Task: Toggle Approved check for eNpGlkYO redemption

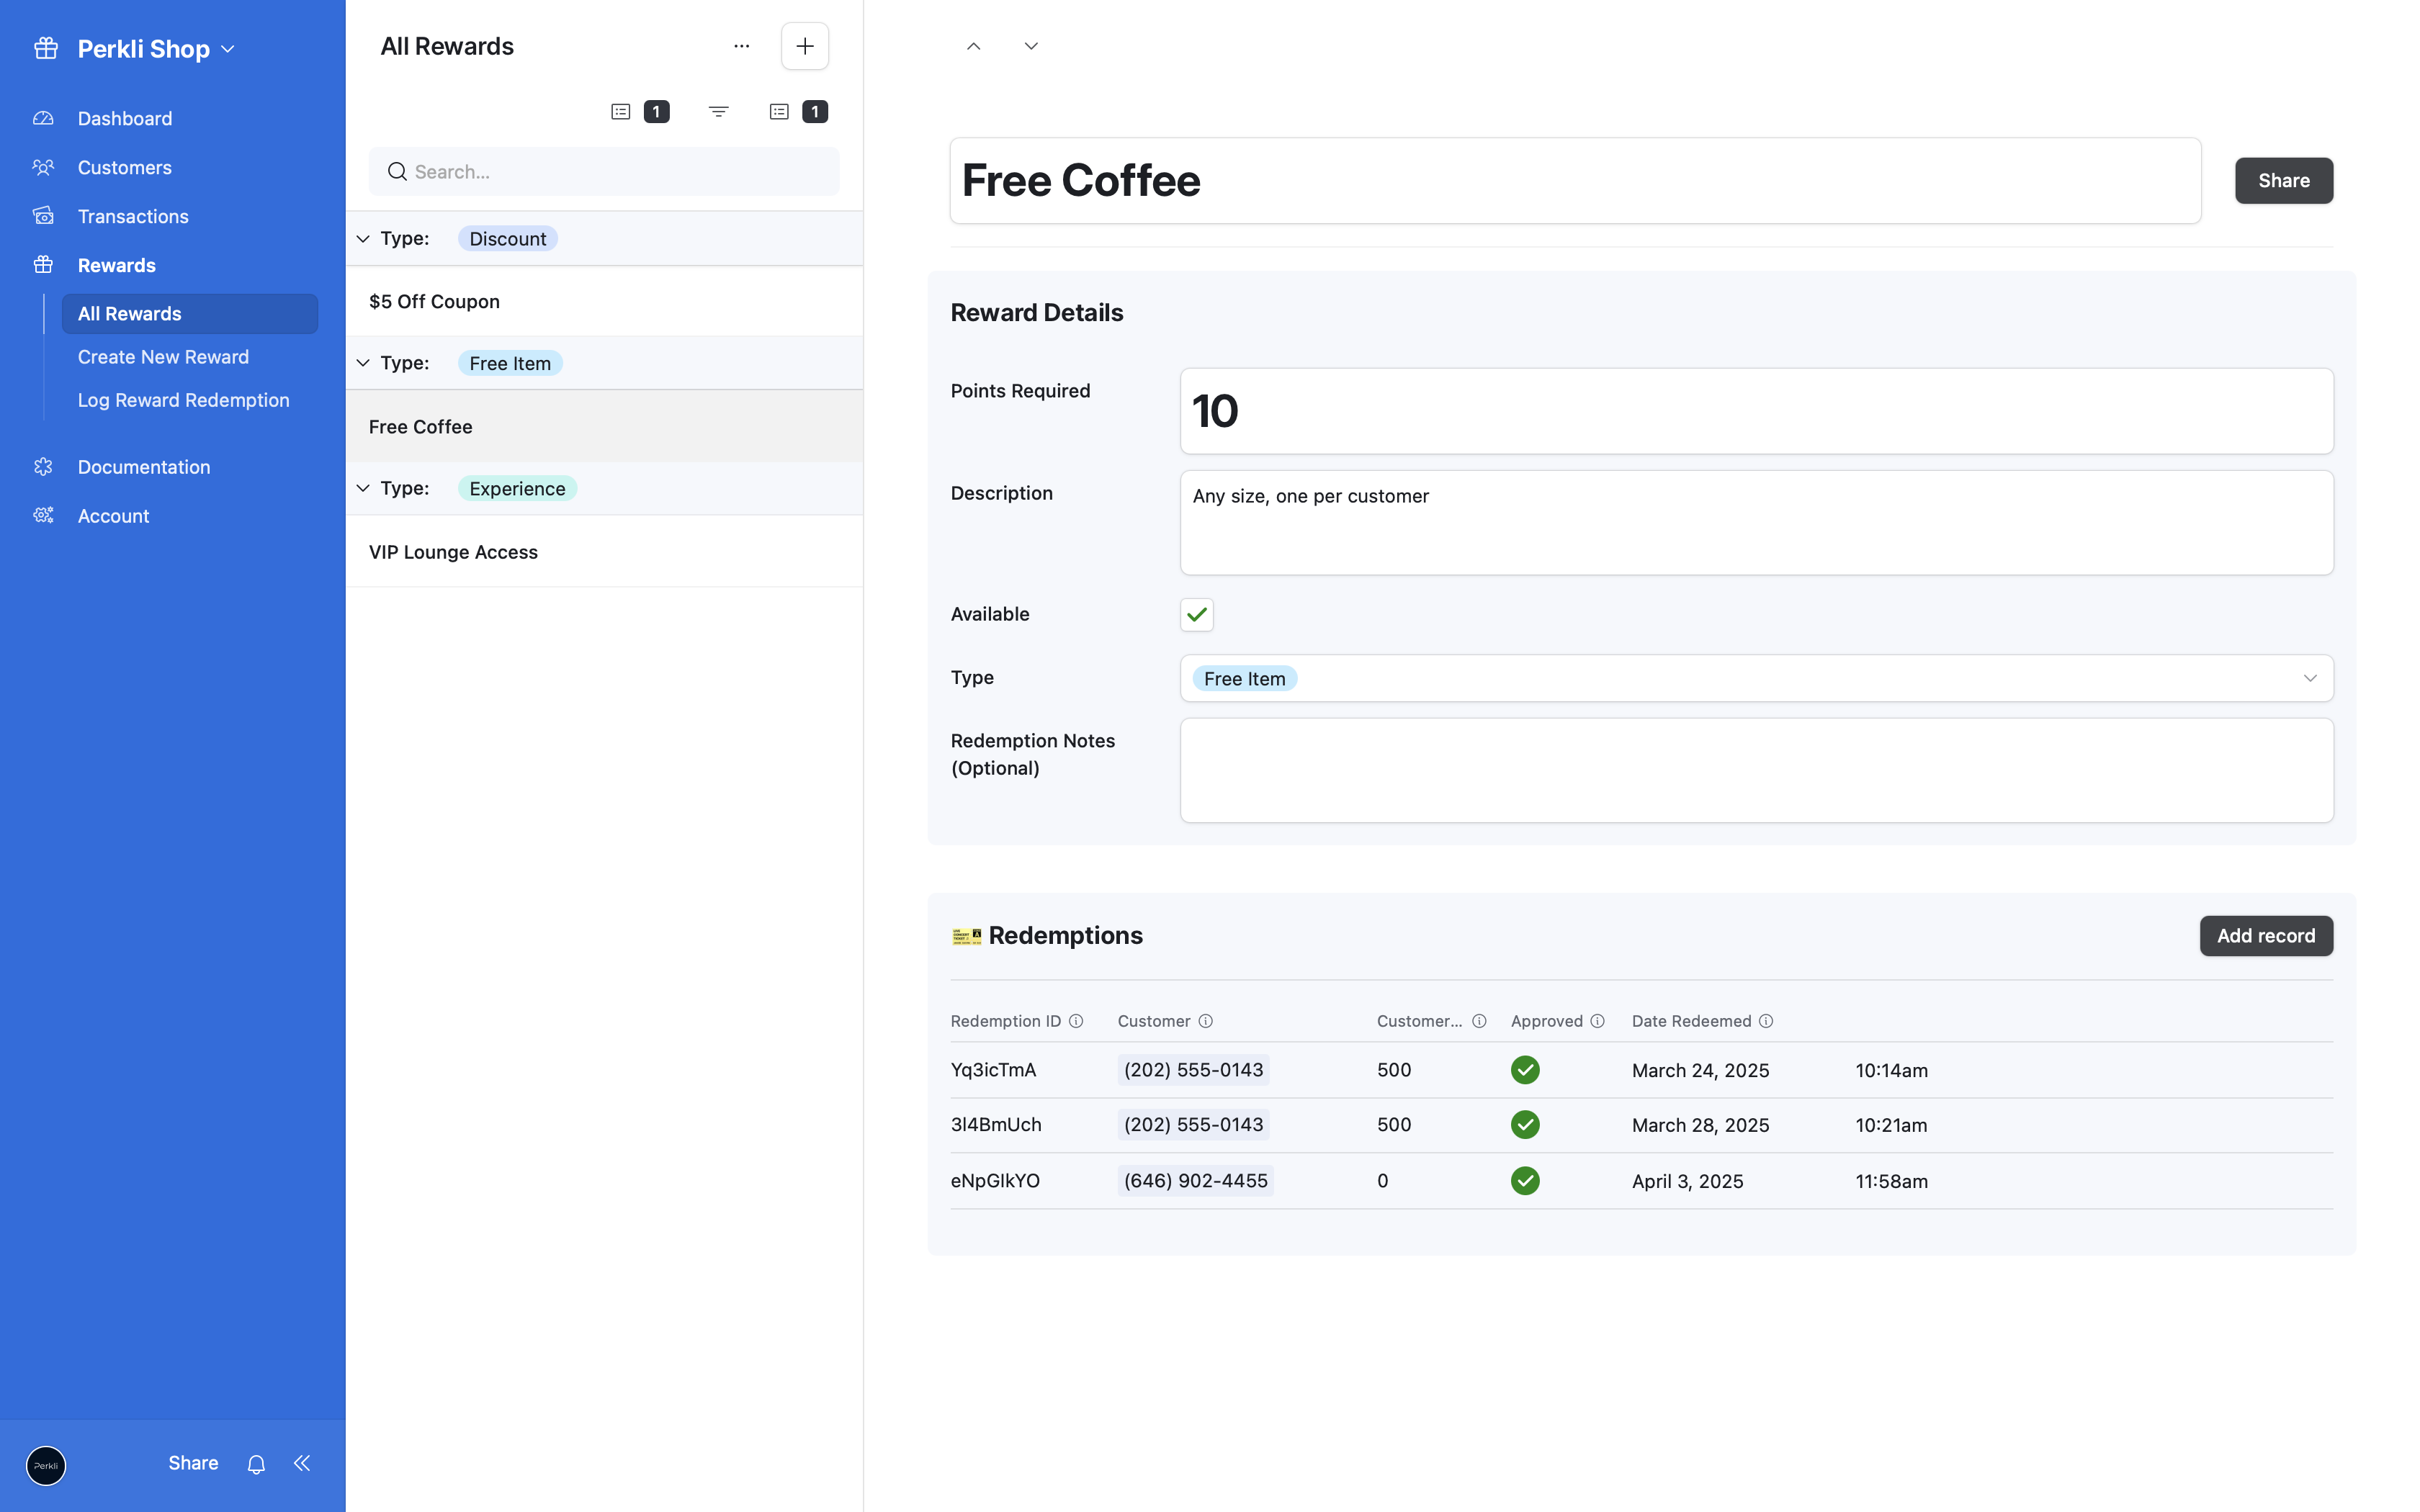Action: tap(1525, 1181)
